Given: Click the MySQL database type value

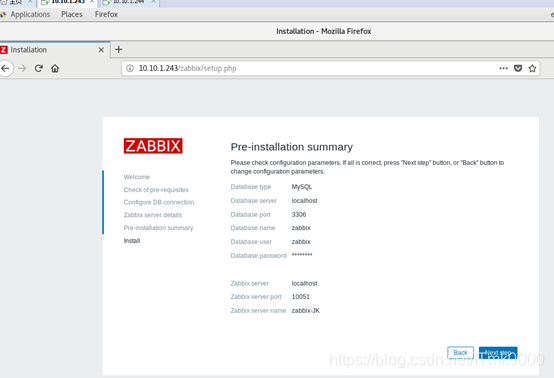Looking at the screenshot, I should 302,187.
